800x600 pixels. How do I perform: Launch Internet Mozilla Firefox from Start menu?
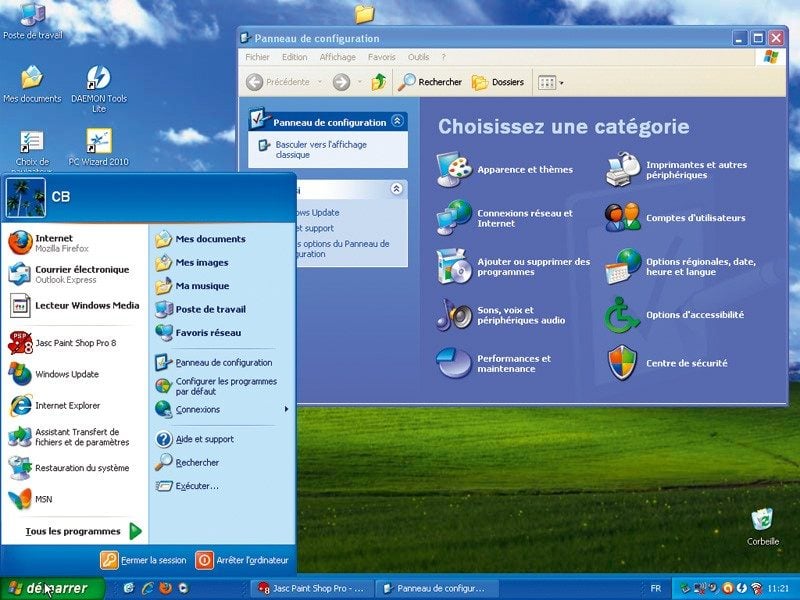tap(74, 243)
